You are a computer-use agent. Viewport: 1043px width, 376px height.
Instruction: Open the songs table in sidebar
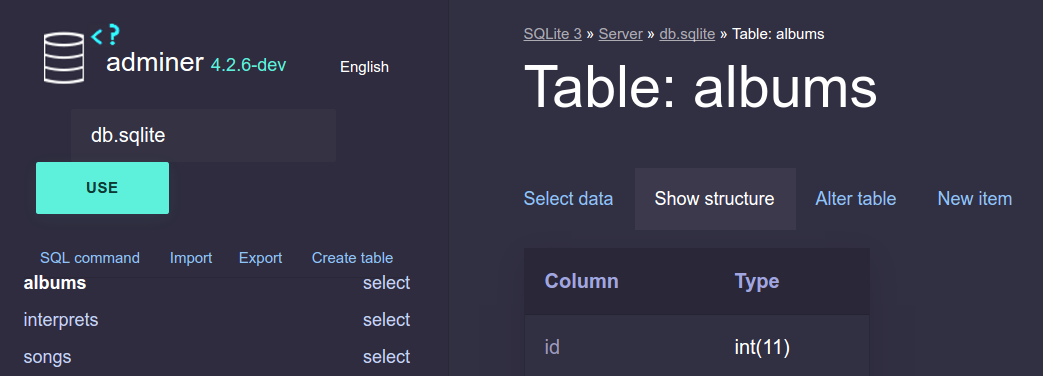pyautogui.click(x=47, y=357)
